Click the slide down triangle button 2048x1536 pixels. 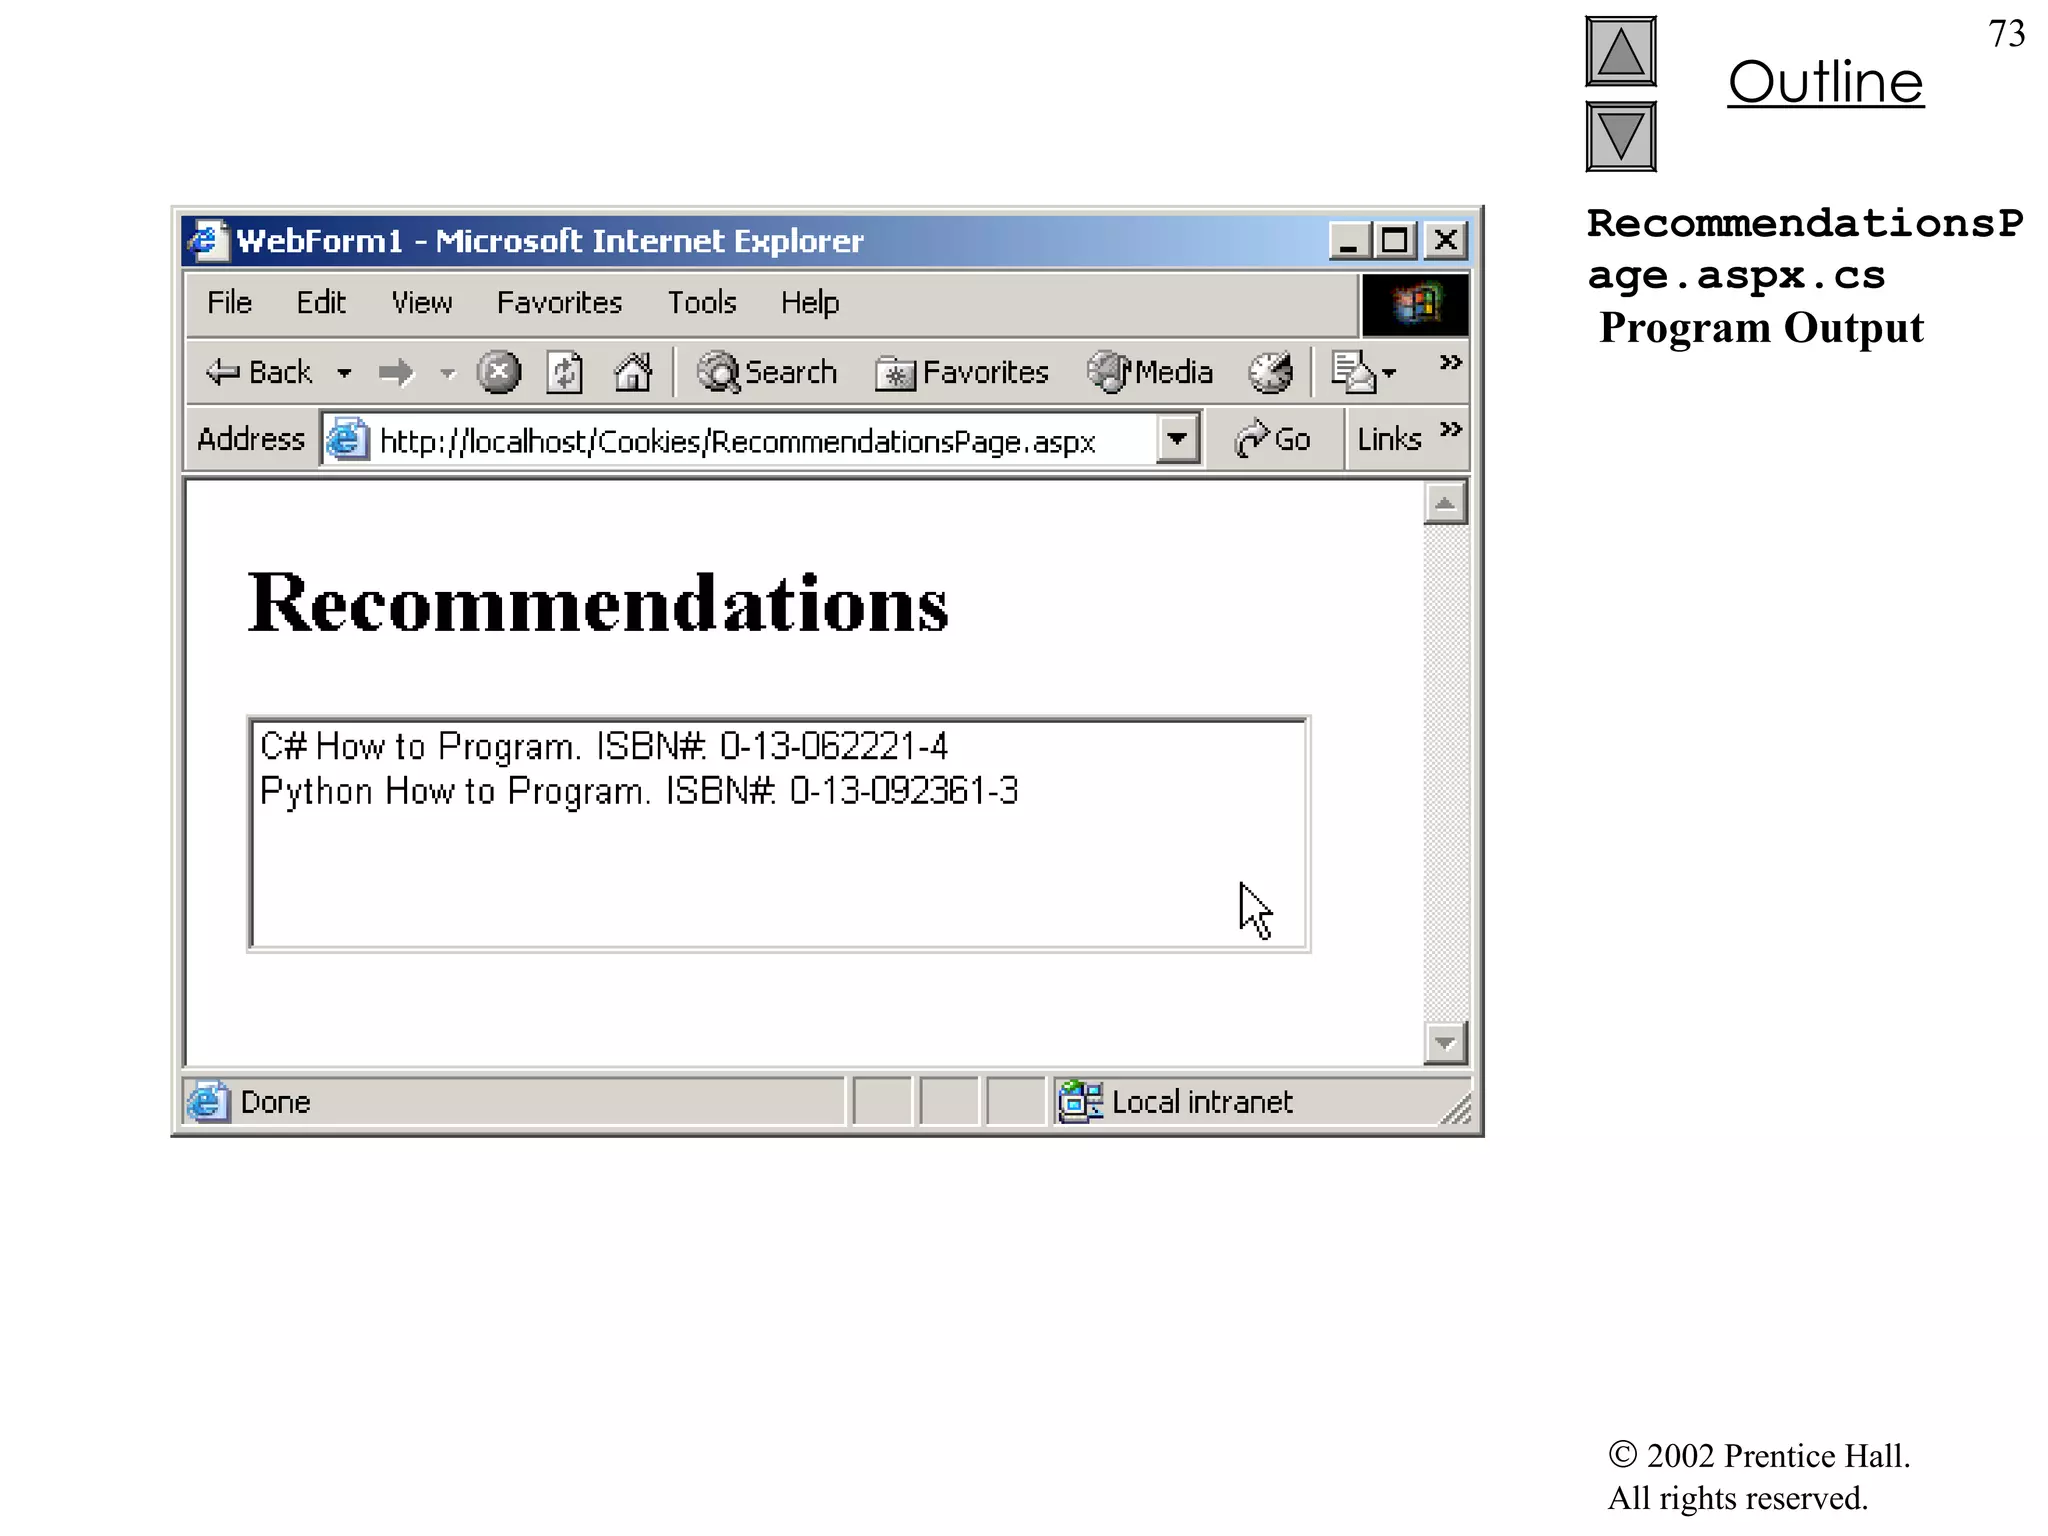[1621, 136]
